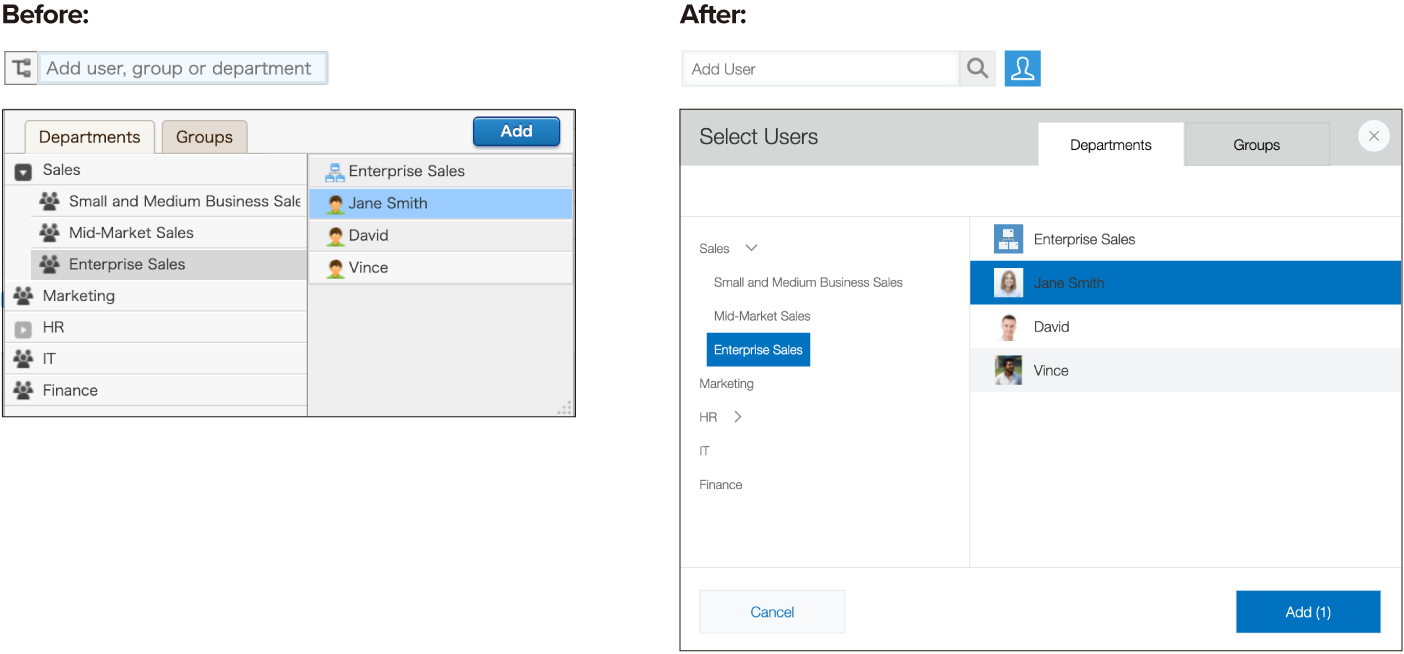Select Mid-Market Sales in the Select Users tree

(762, 316)
